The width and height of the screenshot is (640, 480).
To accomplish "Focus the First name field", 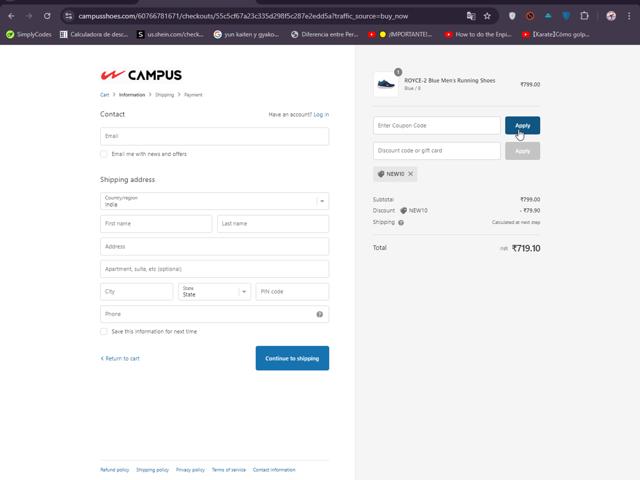I will click(156, 224).
